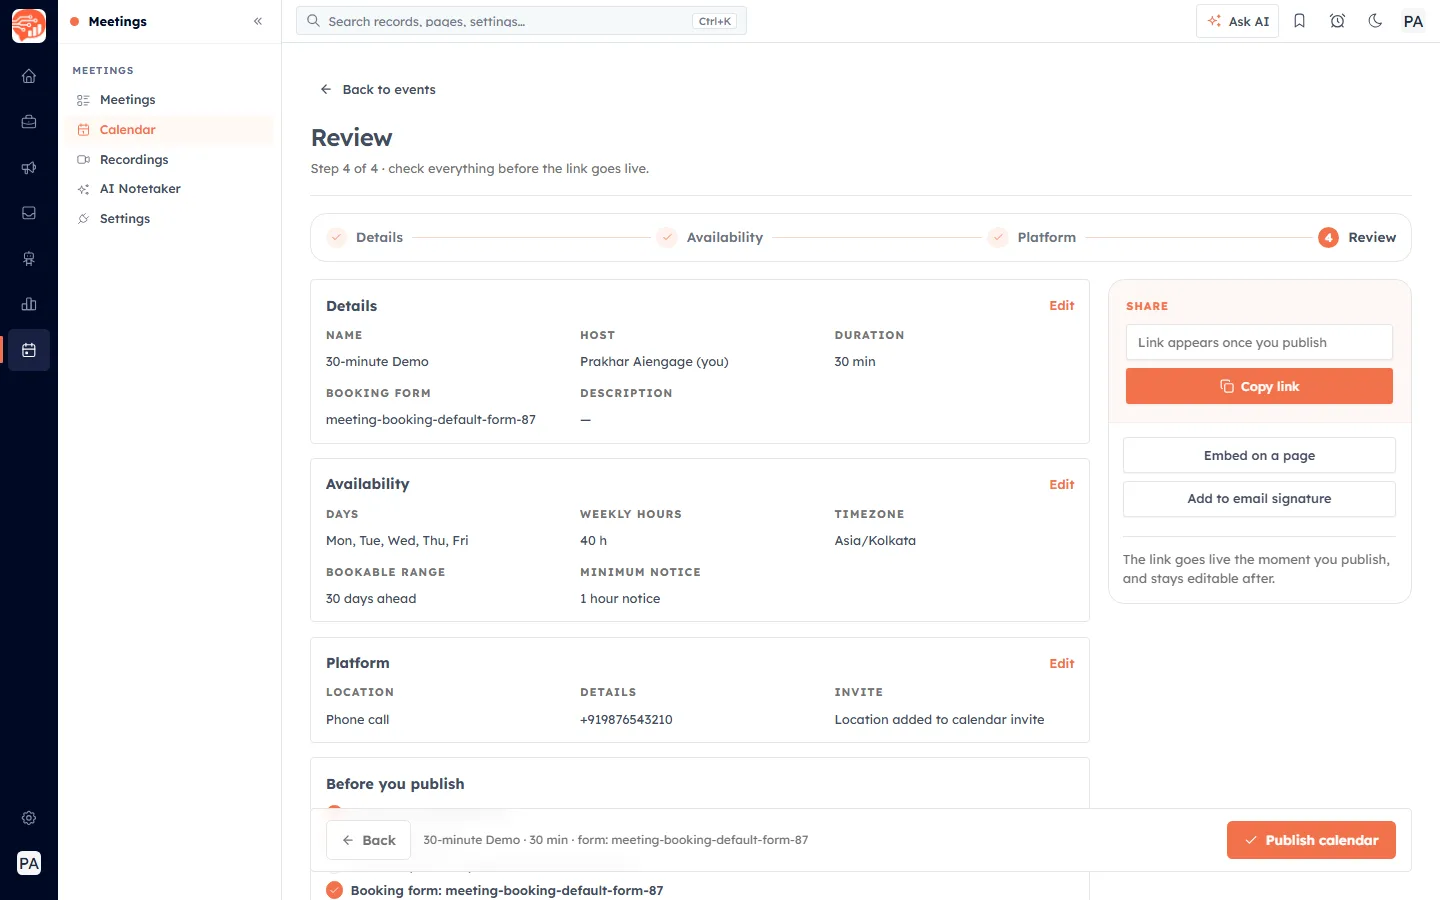1440x900 pixels.
Task: Click the Ask AI button
Action: pos(1237,21)
